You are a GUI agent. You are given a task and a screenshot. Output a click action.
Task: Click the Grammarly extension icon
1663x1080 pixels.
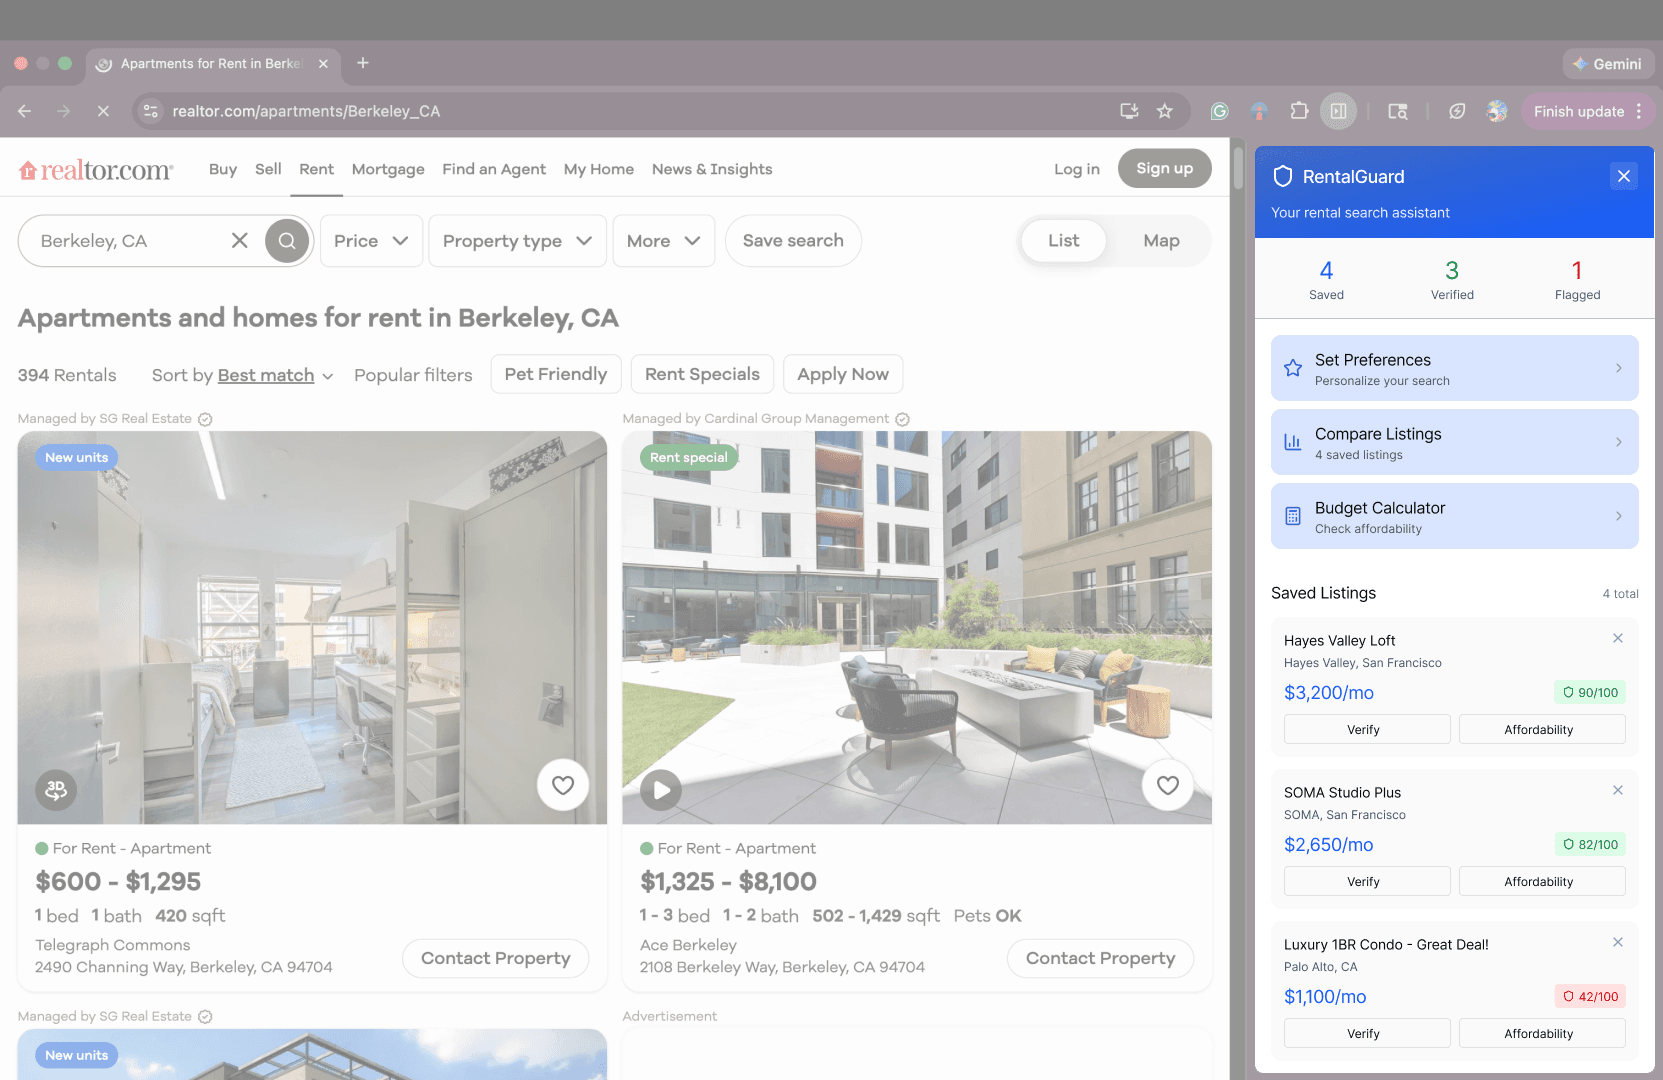(x=1219, y=111)
